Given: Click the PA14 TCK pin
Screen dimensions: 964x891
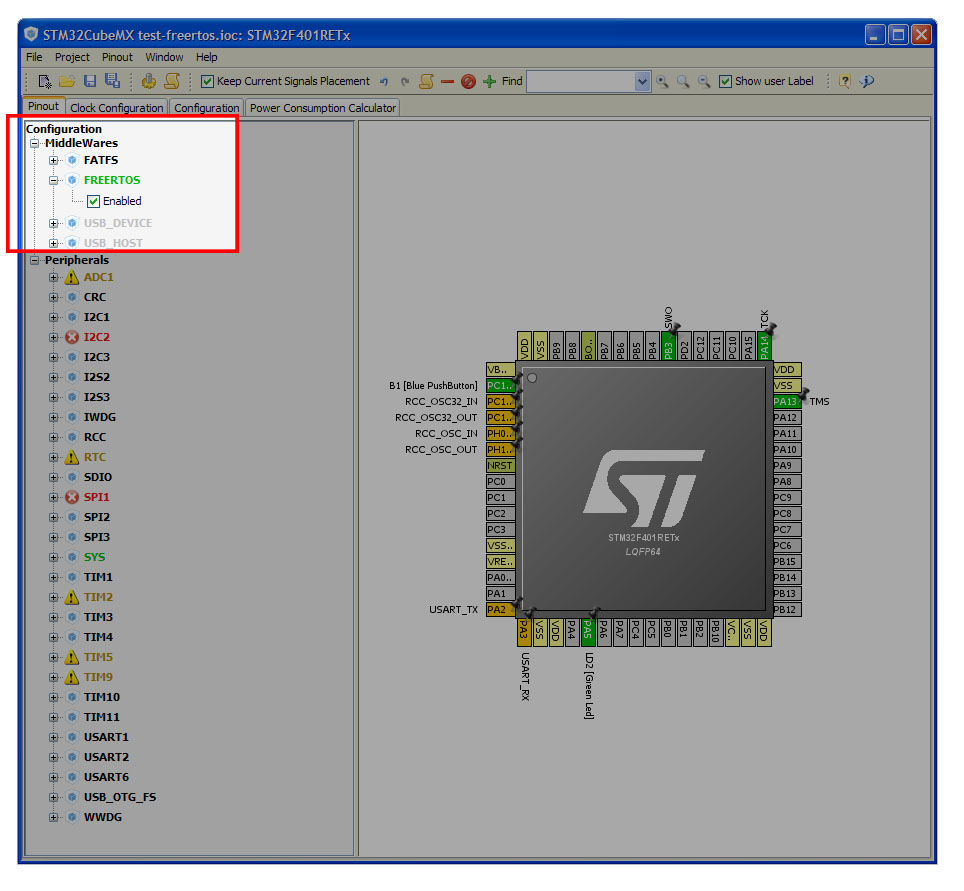Looking at the screenshot, I should 764,347.
